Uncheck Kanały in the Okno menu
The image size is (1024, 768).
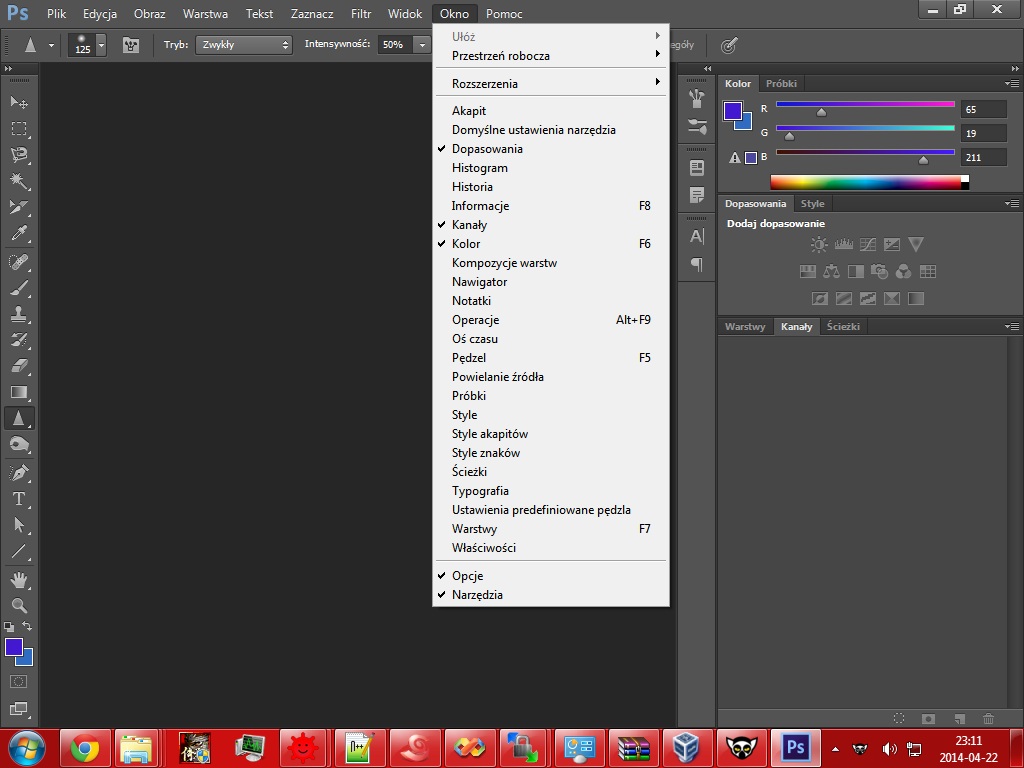[551, 225]
